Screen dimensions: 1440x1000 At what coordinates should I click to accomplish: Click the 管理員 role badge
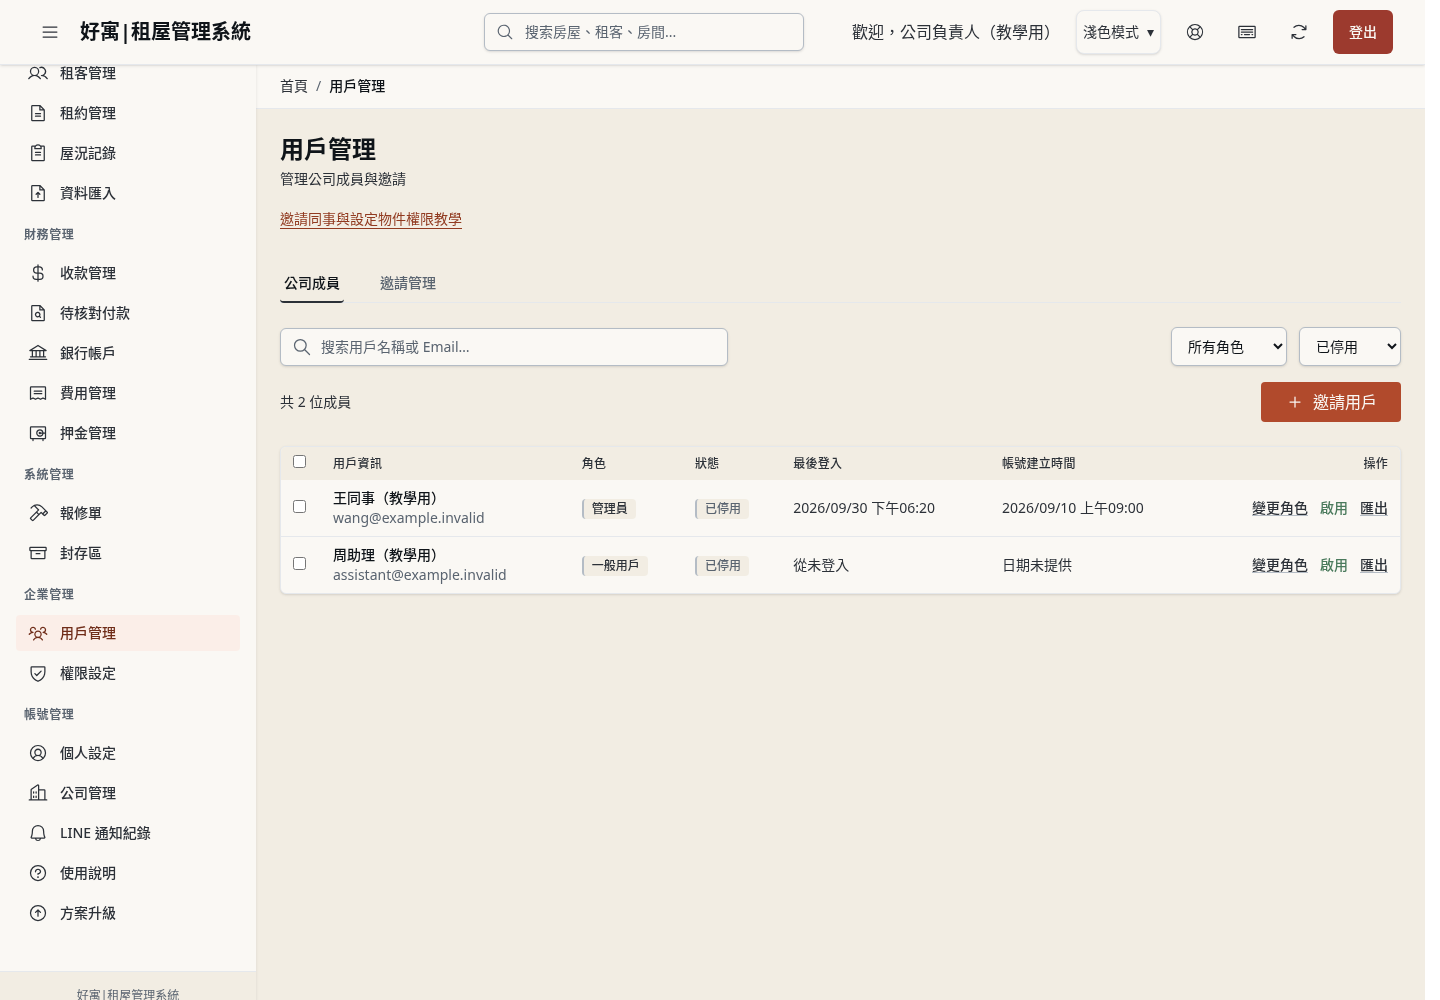pos(609,508)
